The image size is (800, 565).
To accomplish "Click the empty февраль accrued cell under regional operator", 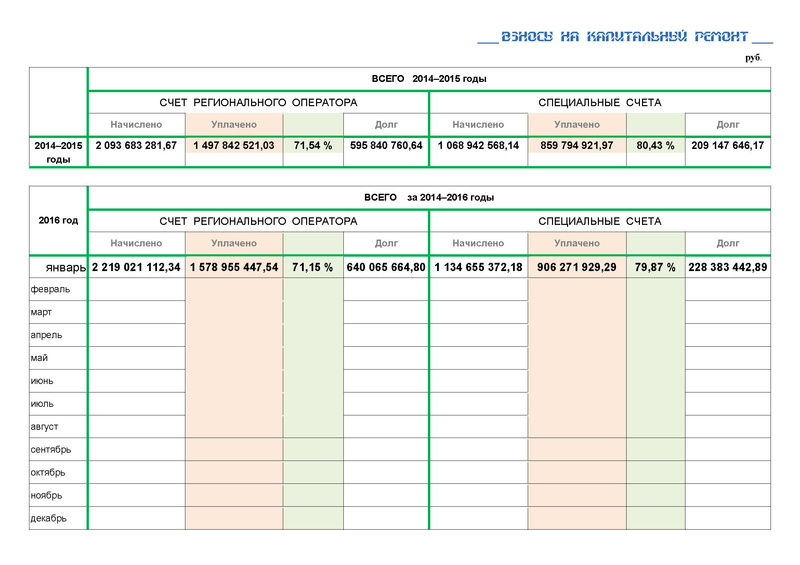I will (x=137, y=289).
